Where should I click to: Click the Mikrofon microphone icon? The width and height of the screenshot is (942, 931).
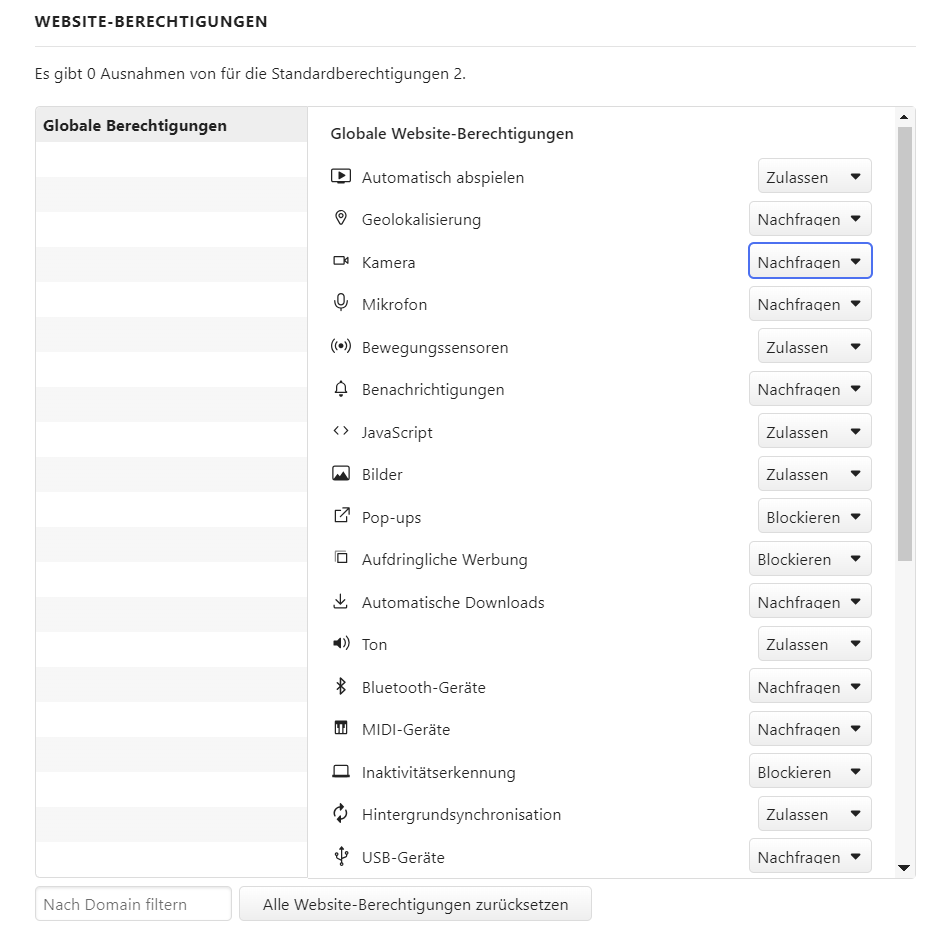click(x=341, y=302)
